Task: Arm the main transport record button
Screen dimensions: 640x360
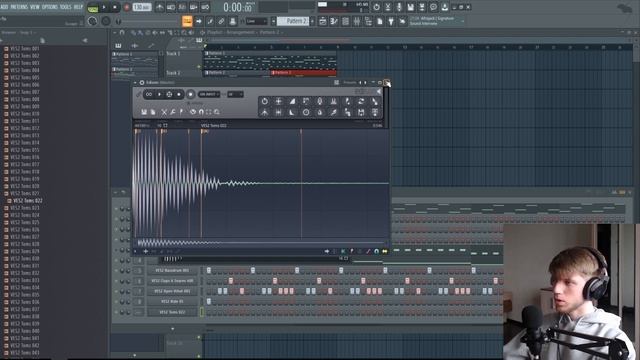Action: click(x=127, y=7)
